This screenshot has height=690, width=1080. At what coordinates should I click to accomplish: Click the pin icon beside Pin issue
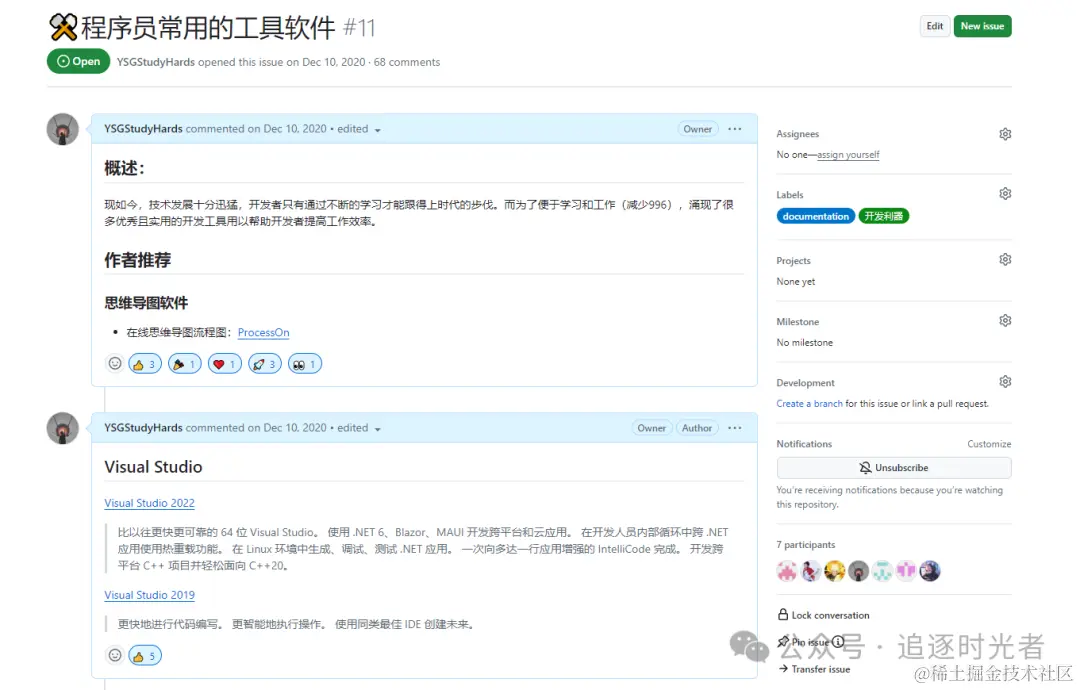click(783, 642)
